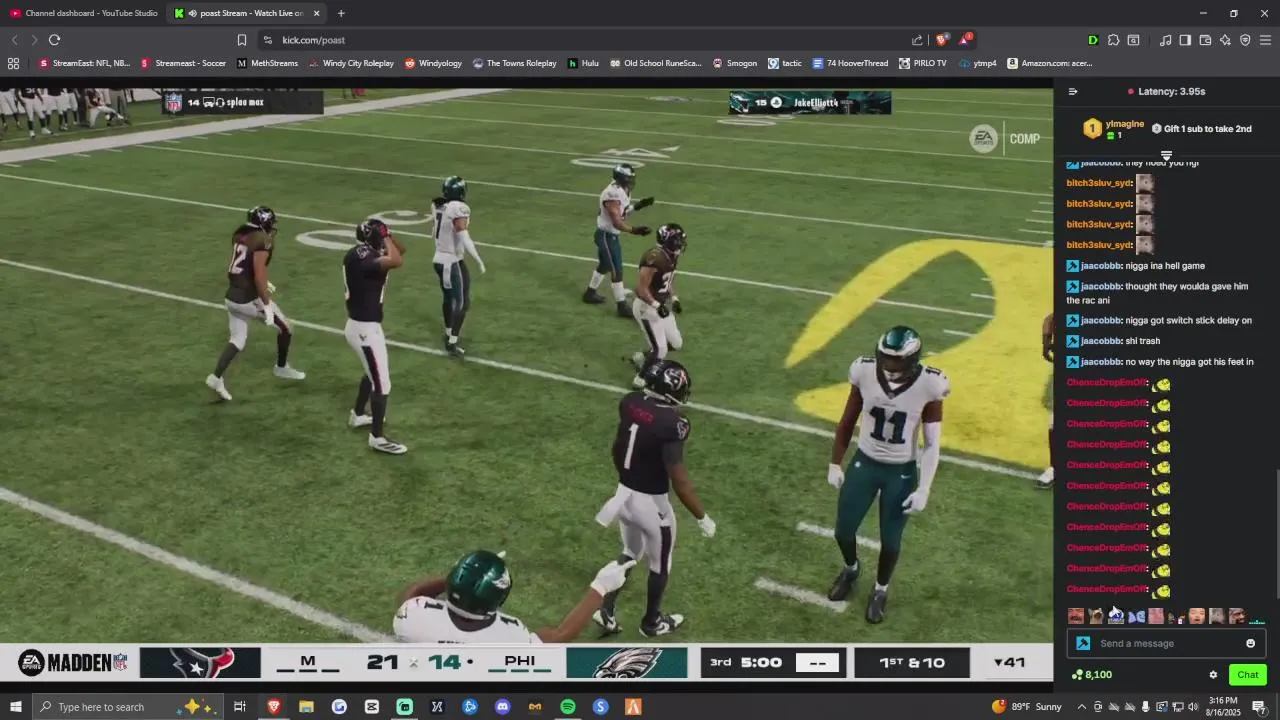Image resolution: width=1280 pixels, height=720 pixels.
Task: Click the Windows taskbar search box
Action: (x=127, y=707)
